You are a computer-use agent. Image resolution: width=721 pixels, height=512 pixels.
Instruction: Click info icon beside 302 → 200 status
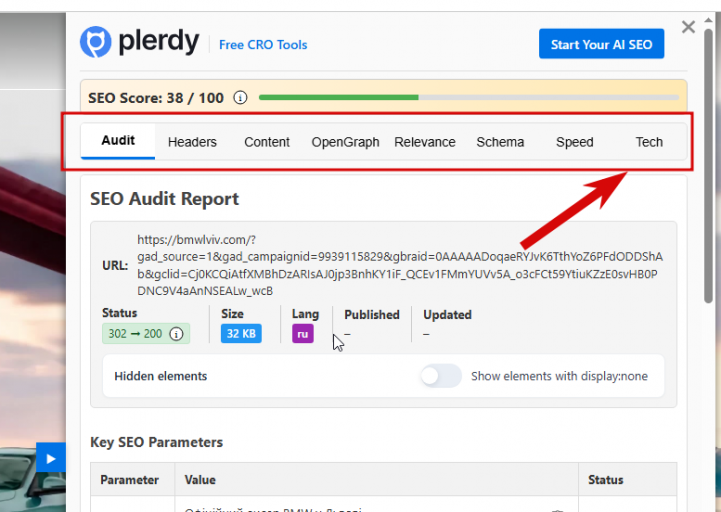point(176,334)
